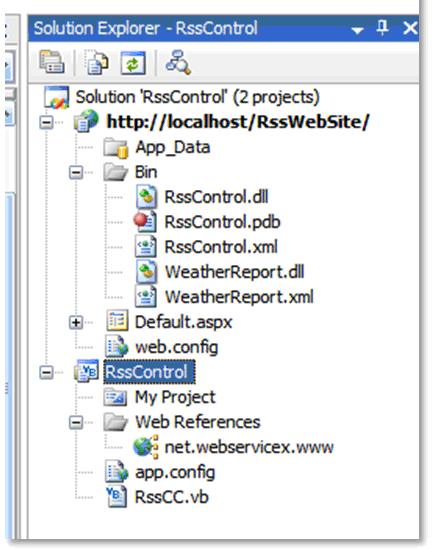
Task: Select the My Project item
Action: point(175,397)
